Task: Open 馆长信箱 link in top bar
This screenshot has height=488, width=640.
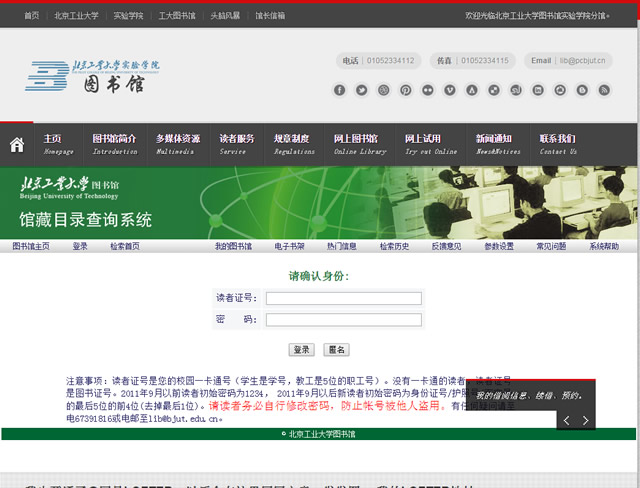Action: point(270,16)
